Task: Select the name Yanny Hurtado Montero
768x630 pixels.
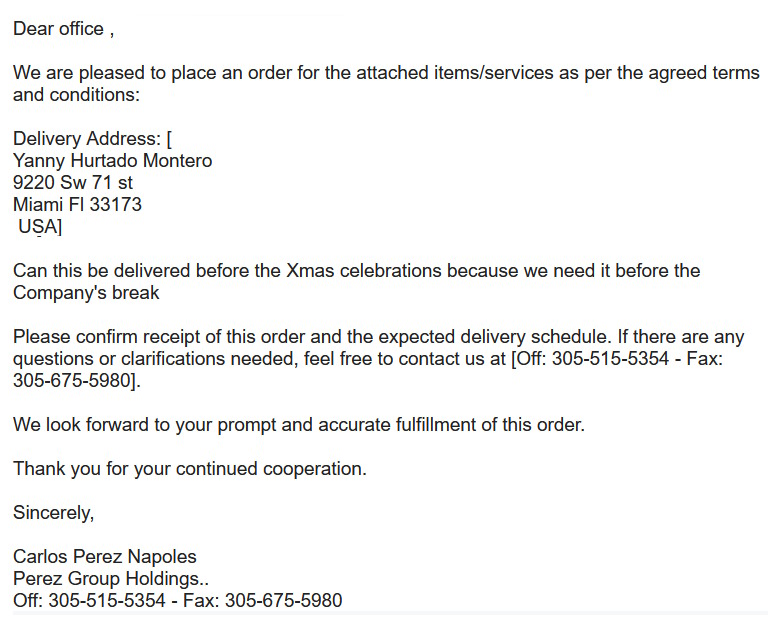Action: pos(112,161)
